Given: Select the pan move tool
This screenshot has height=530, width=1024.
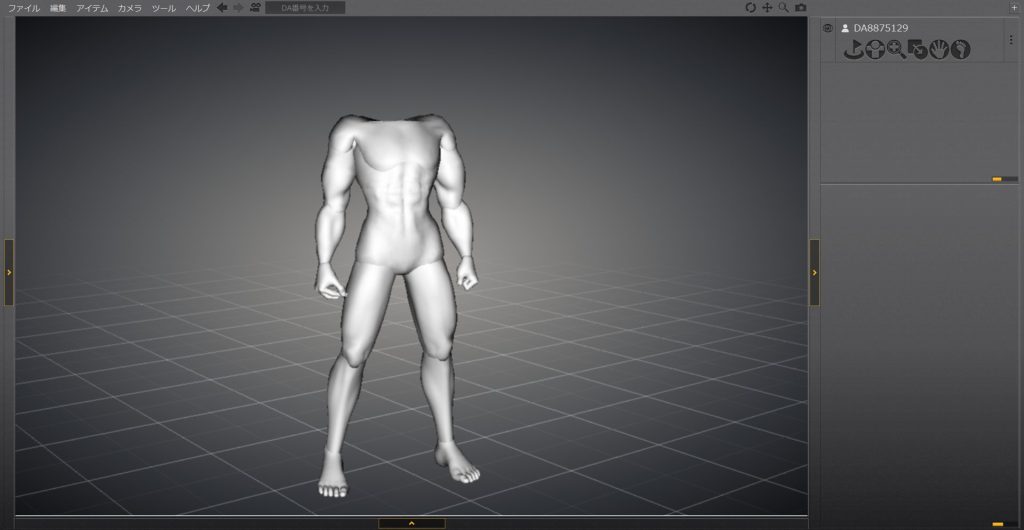Looking at the screenshot, I should point(768,7).
